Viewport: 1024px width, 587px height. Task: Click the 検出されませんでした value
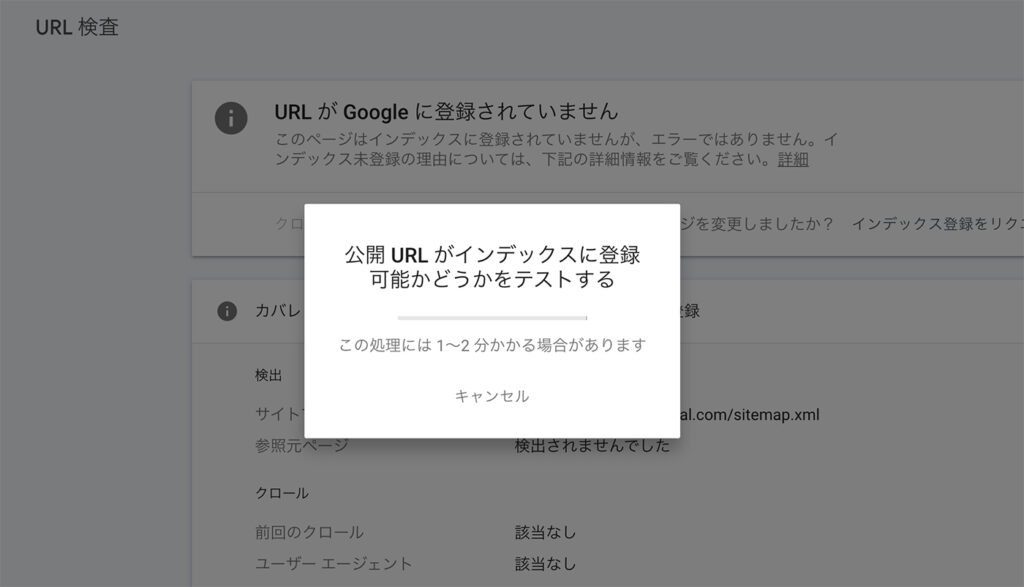click(x=592, y=446)
